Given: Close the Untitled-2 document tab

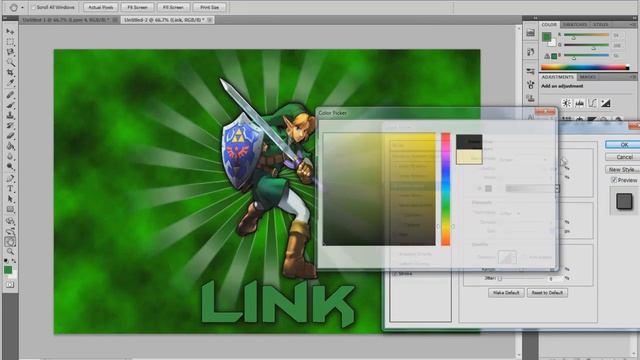Looking at the screenshot, I should [x=210, y=20].
